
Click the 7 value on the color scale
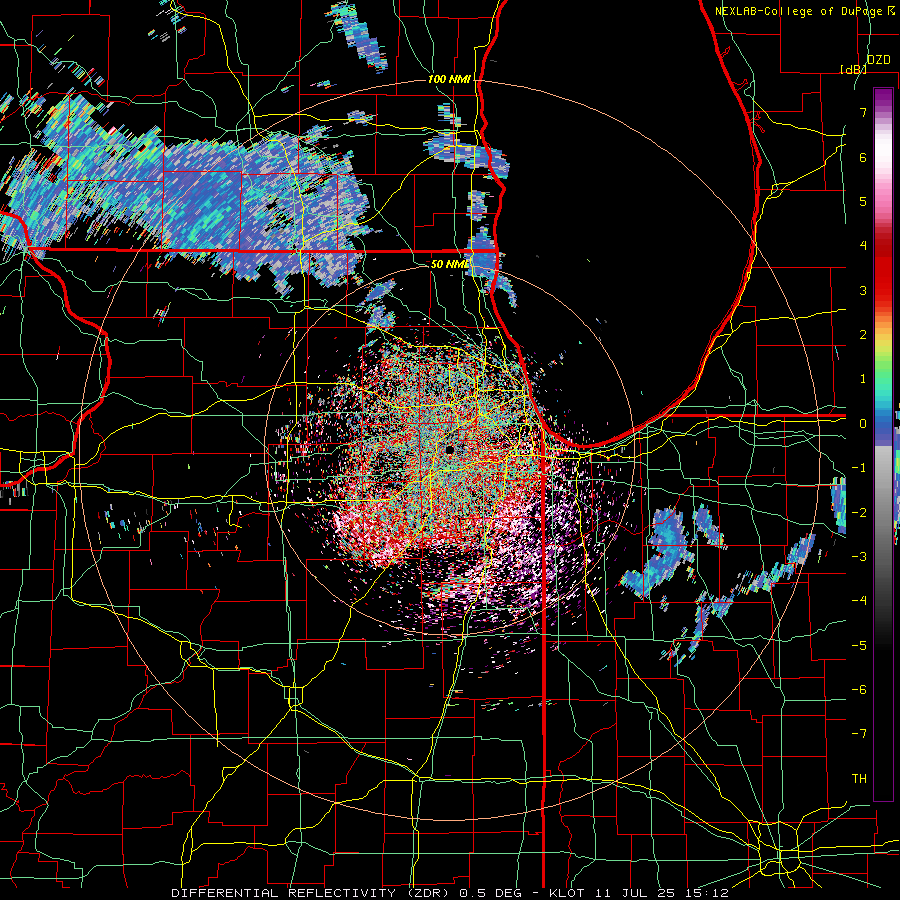863,112
